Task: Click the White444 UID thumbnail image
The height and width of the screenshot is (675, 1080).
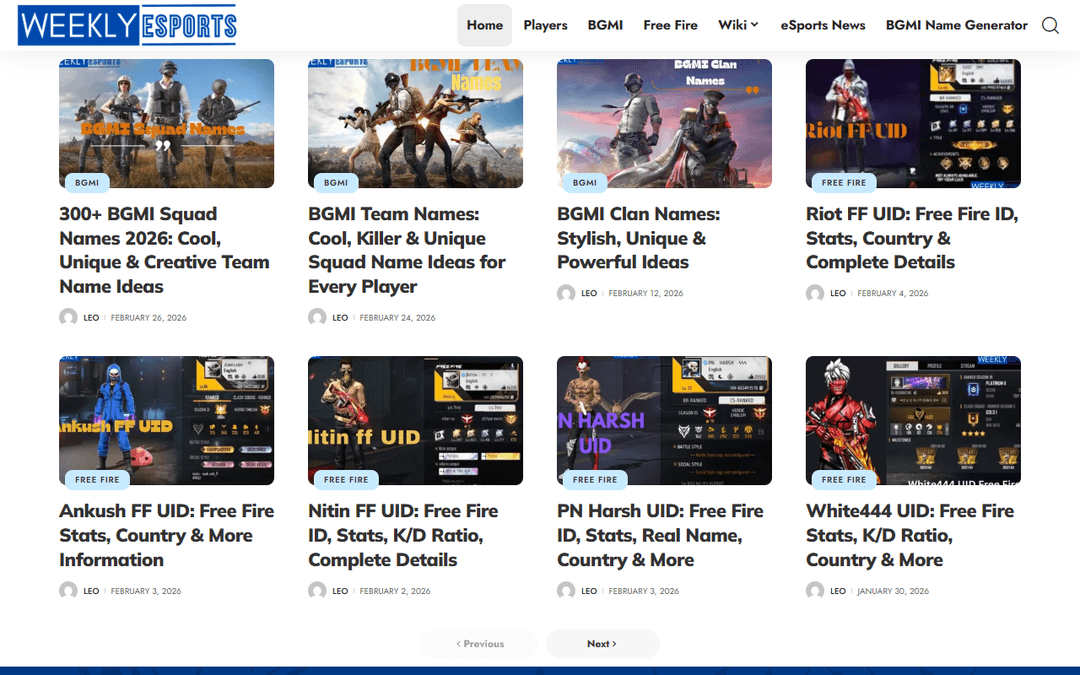Action: [x=913, y=420]
